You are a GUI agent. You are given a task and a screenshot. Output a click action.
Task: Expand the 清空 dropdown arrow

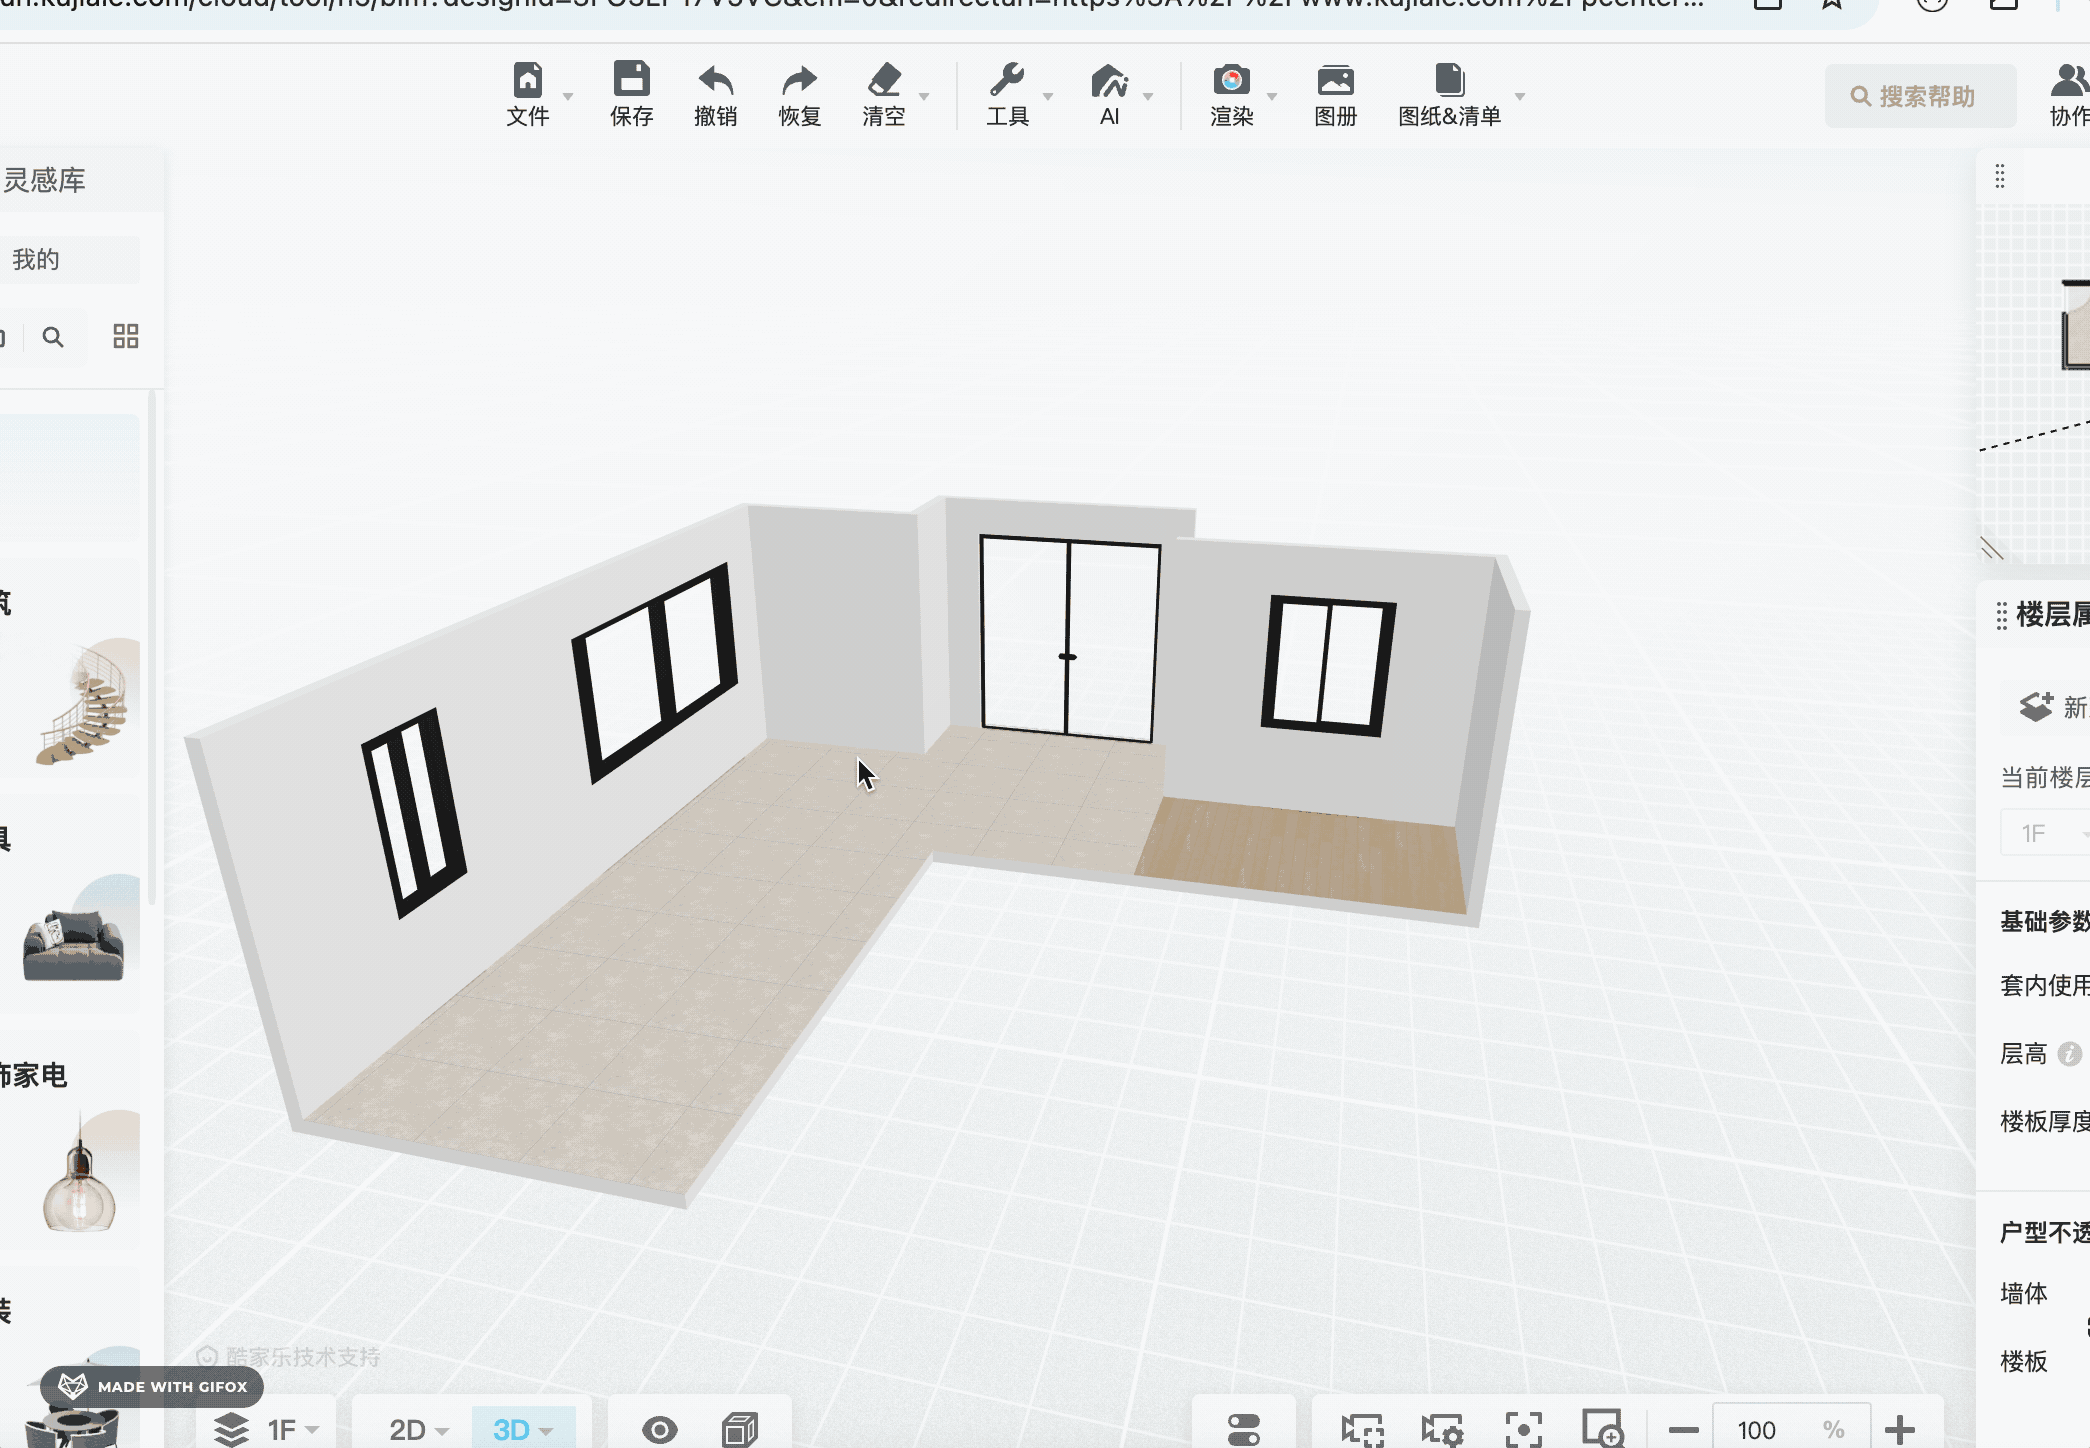(924, 96)
